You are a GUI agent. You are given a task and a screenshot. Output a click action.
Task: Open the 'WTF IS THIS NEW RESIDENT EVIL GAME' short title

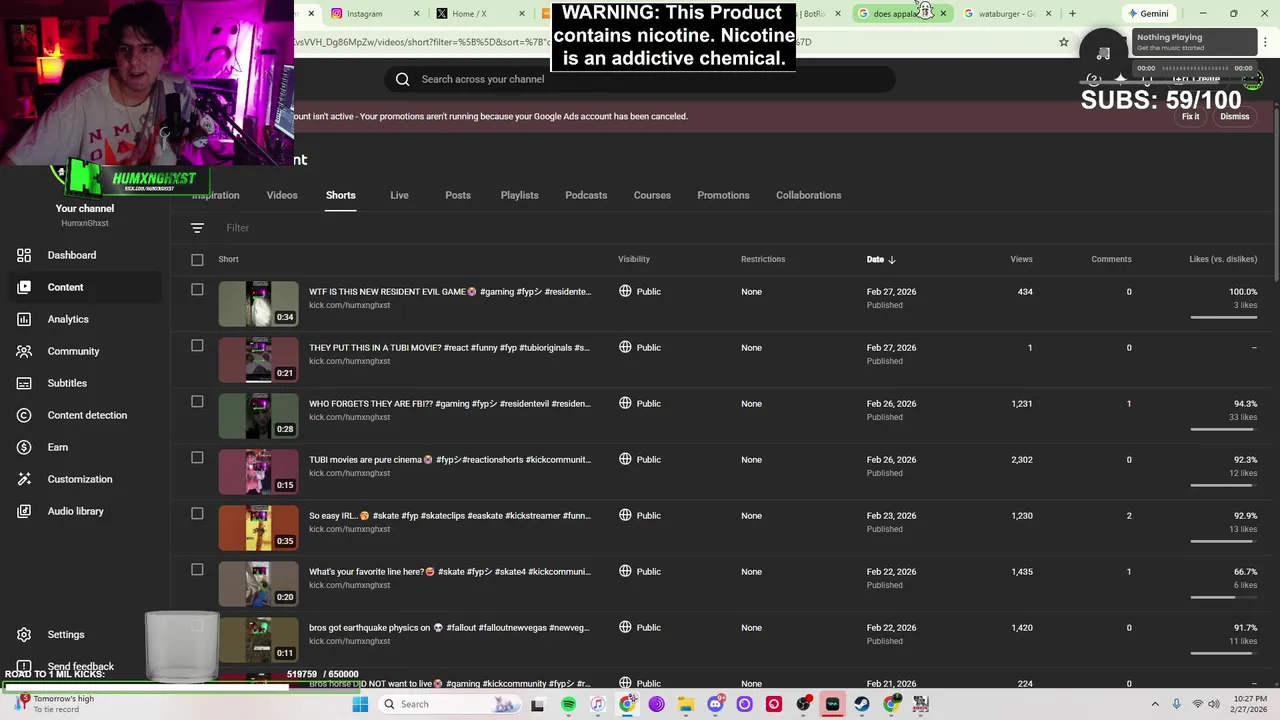(450, 291)
